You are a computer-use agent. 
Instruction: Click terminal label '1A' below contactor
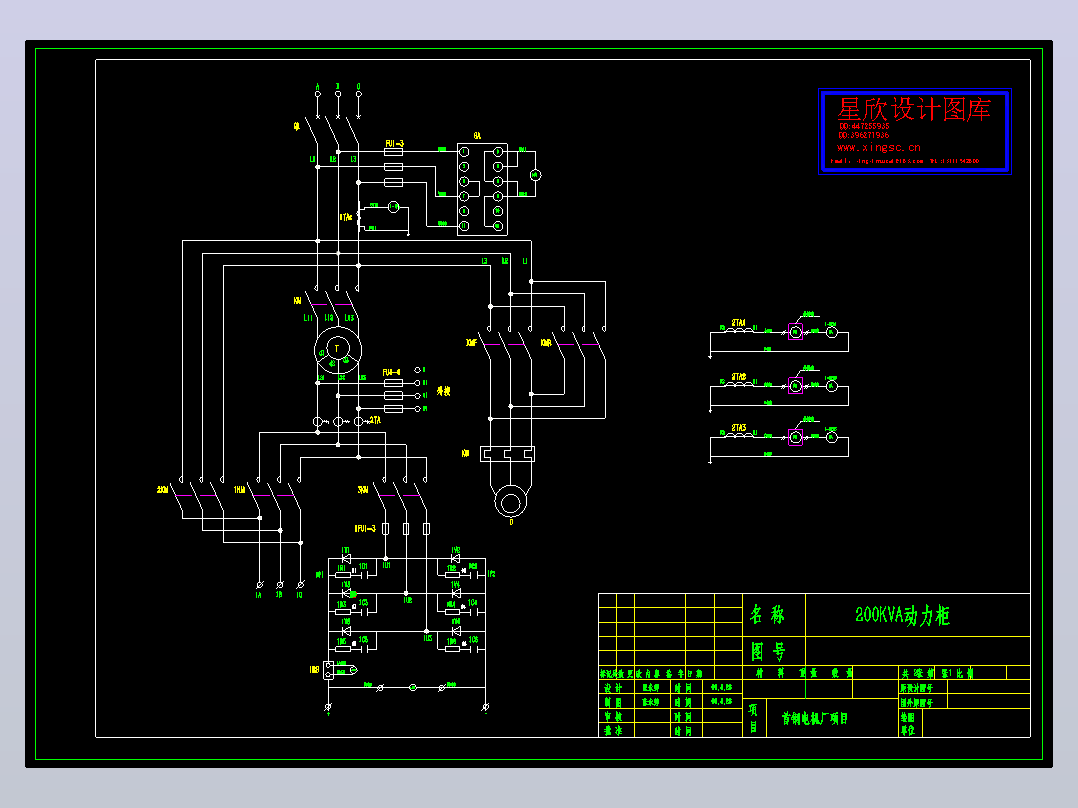tap(258, 595)
